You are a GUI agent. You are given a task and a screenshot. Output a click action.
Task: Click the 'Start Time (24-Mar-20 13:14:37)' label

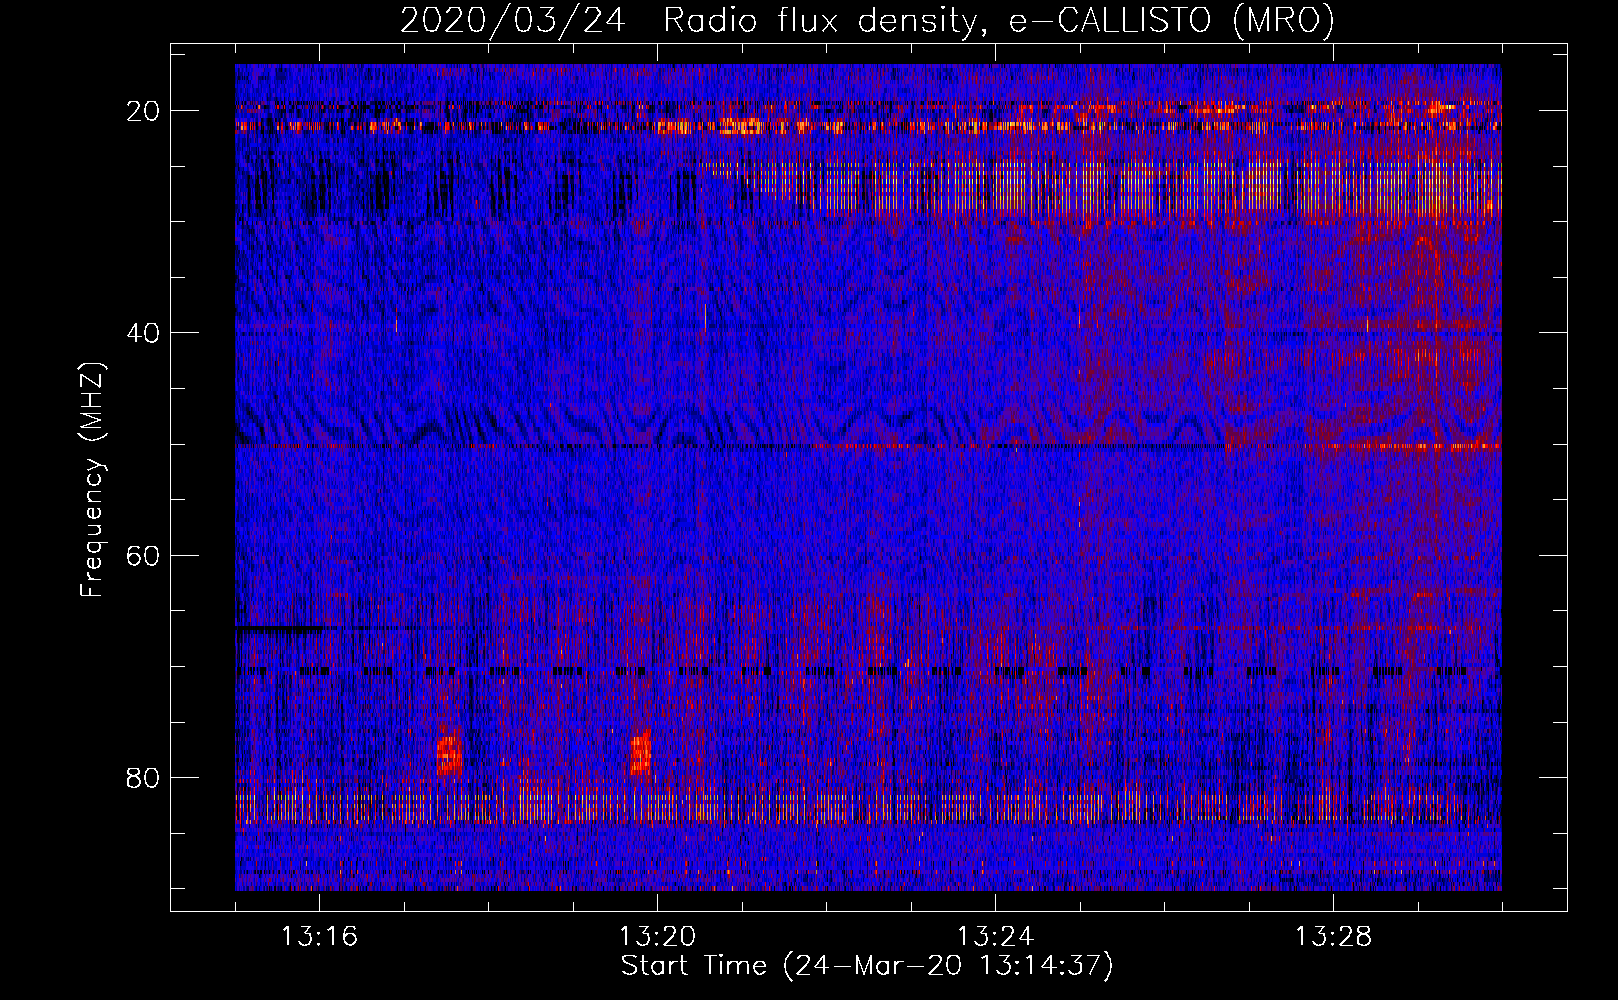pos(867,966)
